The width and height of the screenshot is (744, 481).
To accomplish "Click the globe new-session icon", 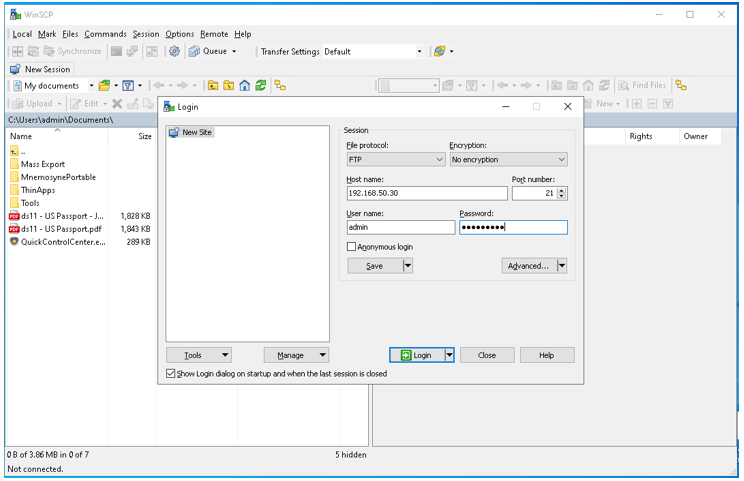I will coord(439,51).
